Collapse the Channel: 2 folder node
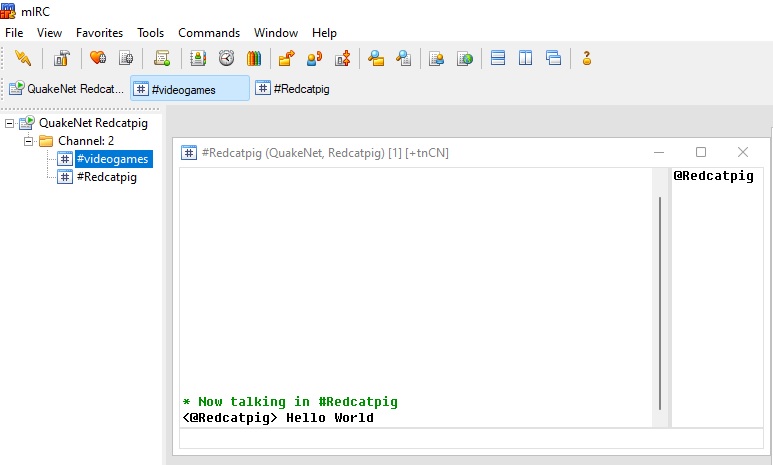The width and height of the screenshot is (773, 465). 29,142
